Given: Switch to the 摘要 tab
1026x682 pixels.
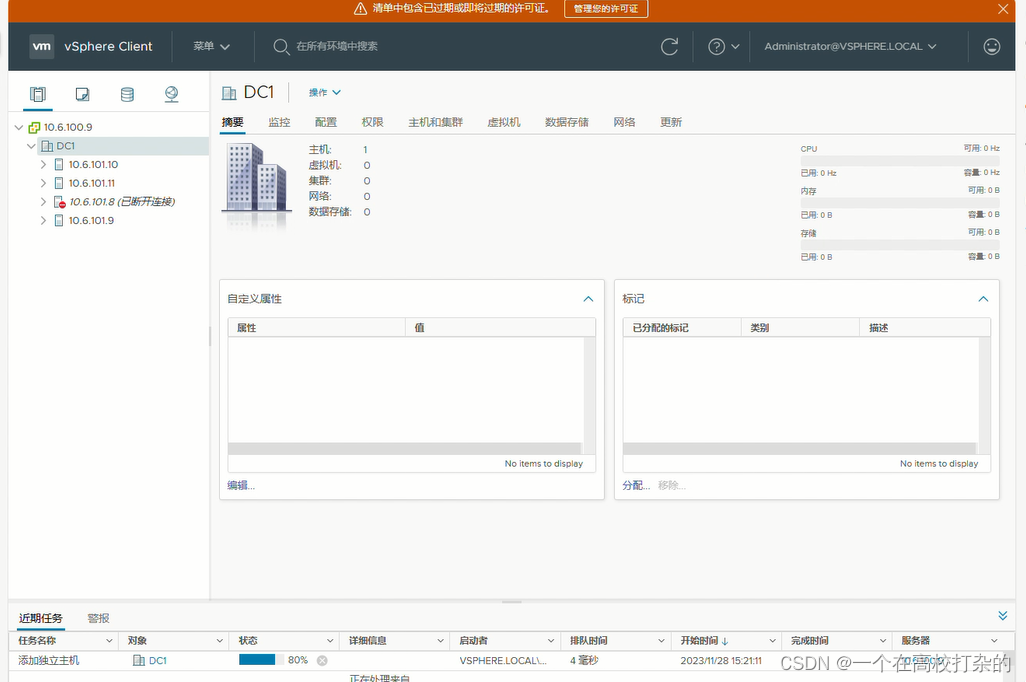Looking at the screenshot, I should point(232,122).
